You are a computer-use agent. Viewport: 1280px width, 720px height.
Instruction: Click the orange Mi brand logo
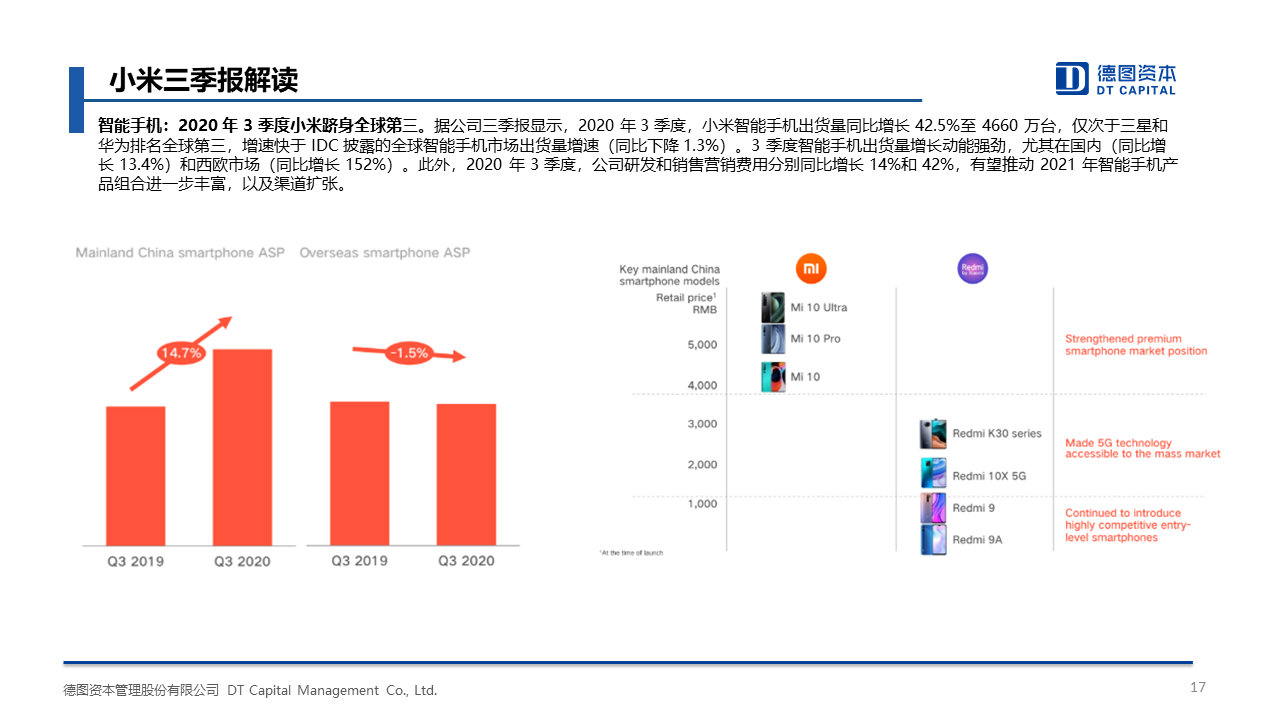(811, 268)
